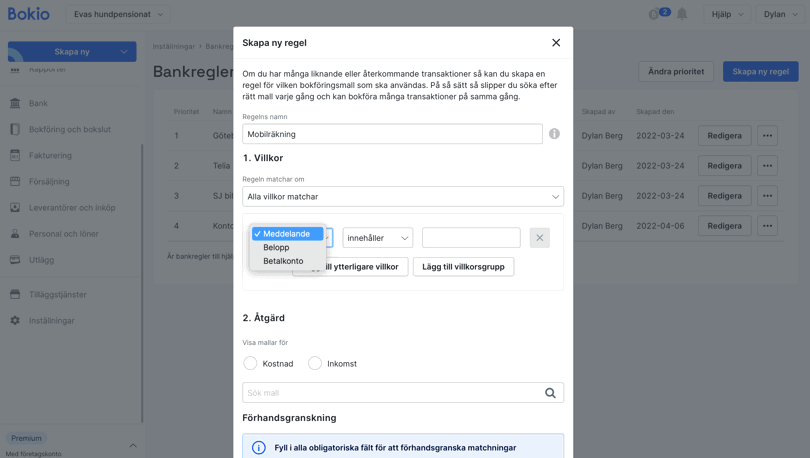
Task: Select the Inkomst radio button
Action: (315, 363)
